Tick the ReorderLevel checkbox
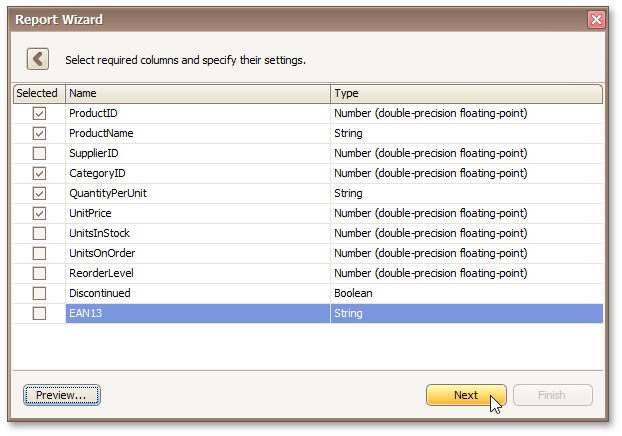This screenshot has height=436, width=622. [39, 274]
